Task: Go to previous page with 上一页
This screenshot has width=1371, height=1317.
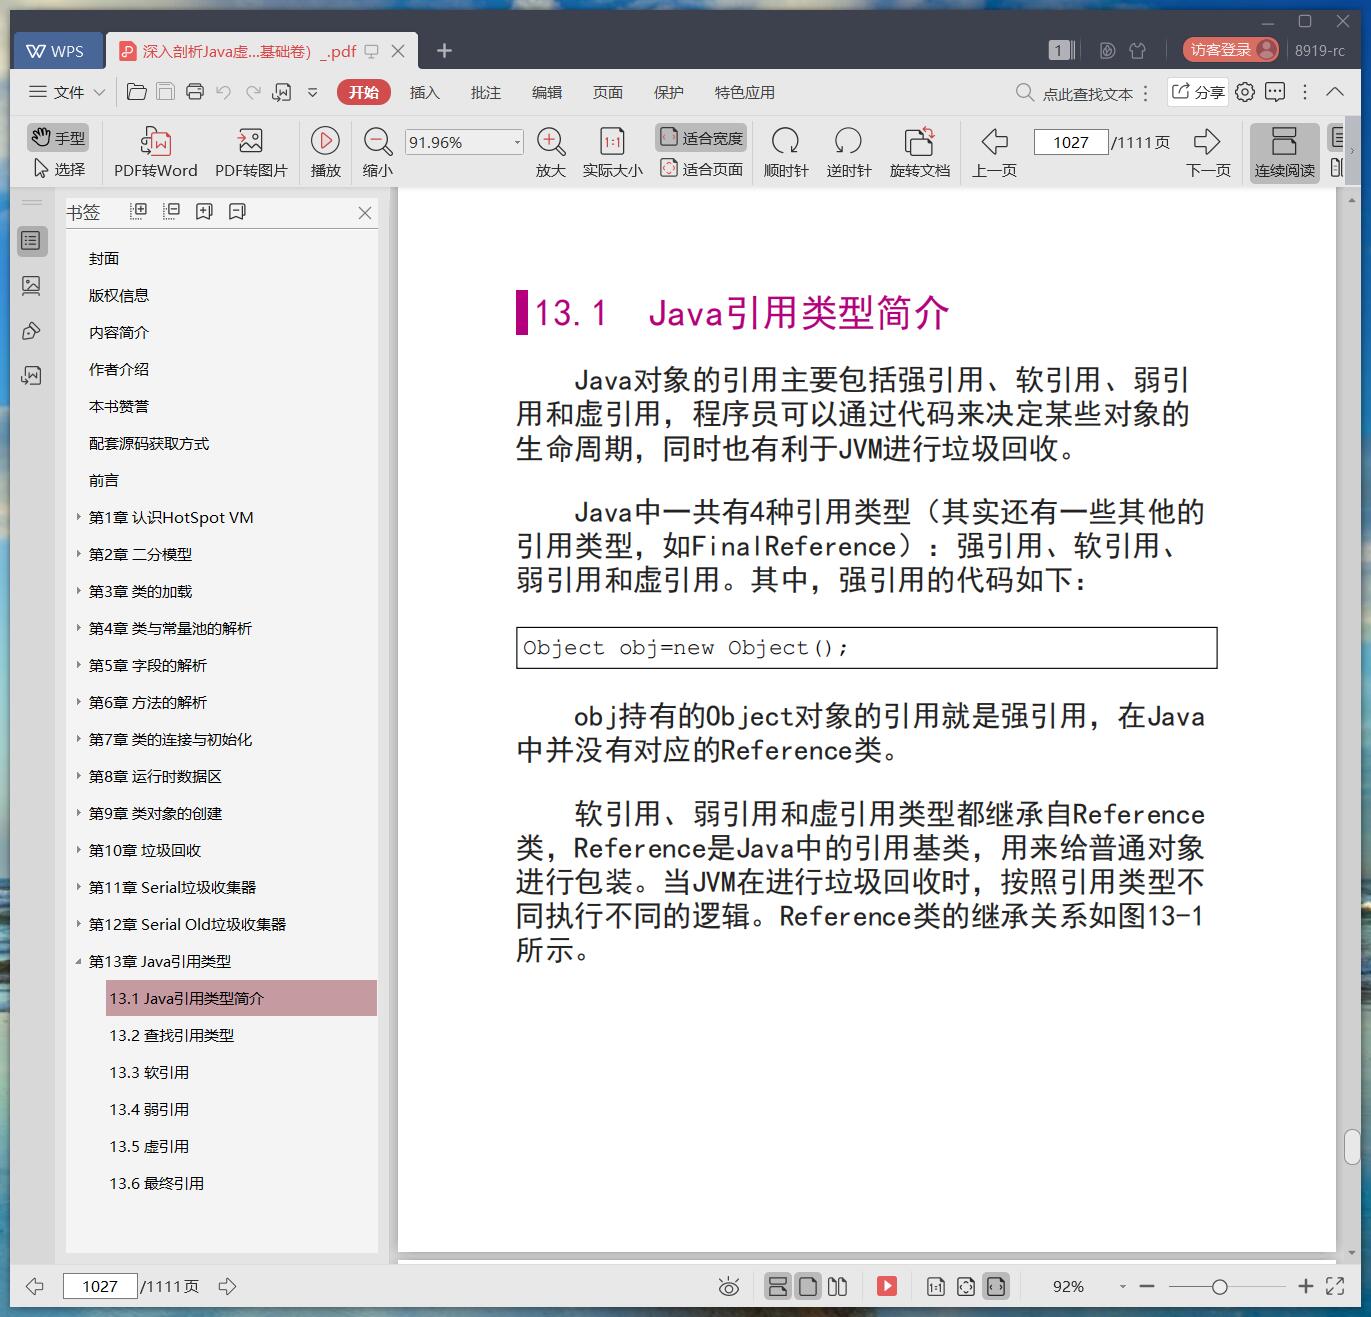Action: click(x=994, y=152)
